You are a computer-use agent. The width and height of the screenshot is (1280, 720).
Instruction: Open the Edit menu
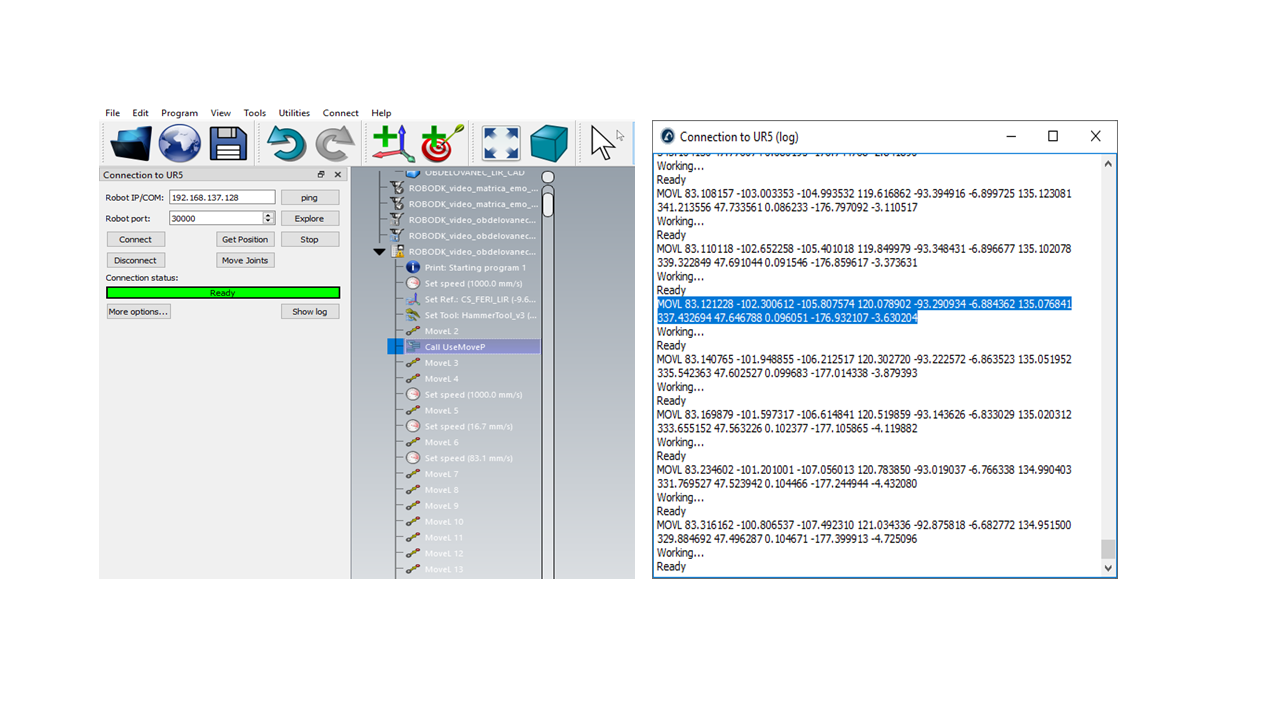140,113
